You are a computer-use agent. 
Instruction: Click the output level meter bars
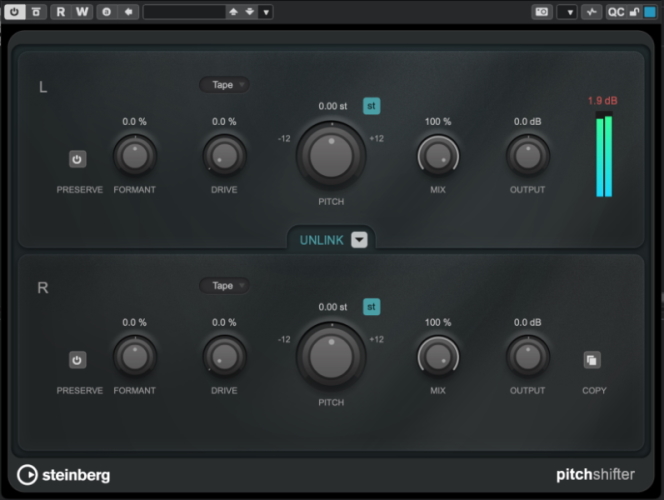(x=604, y=154)
